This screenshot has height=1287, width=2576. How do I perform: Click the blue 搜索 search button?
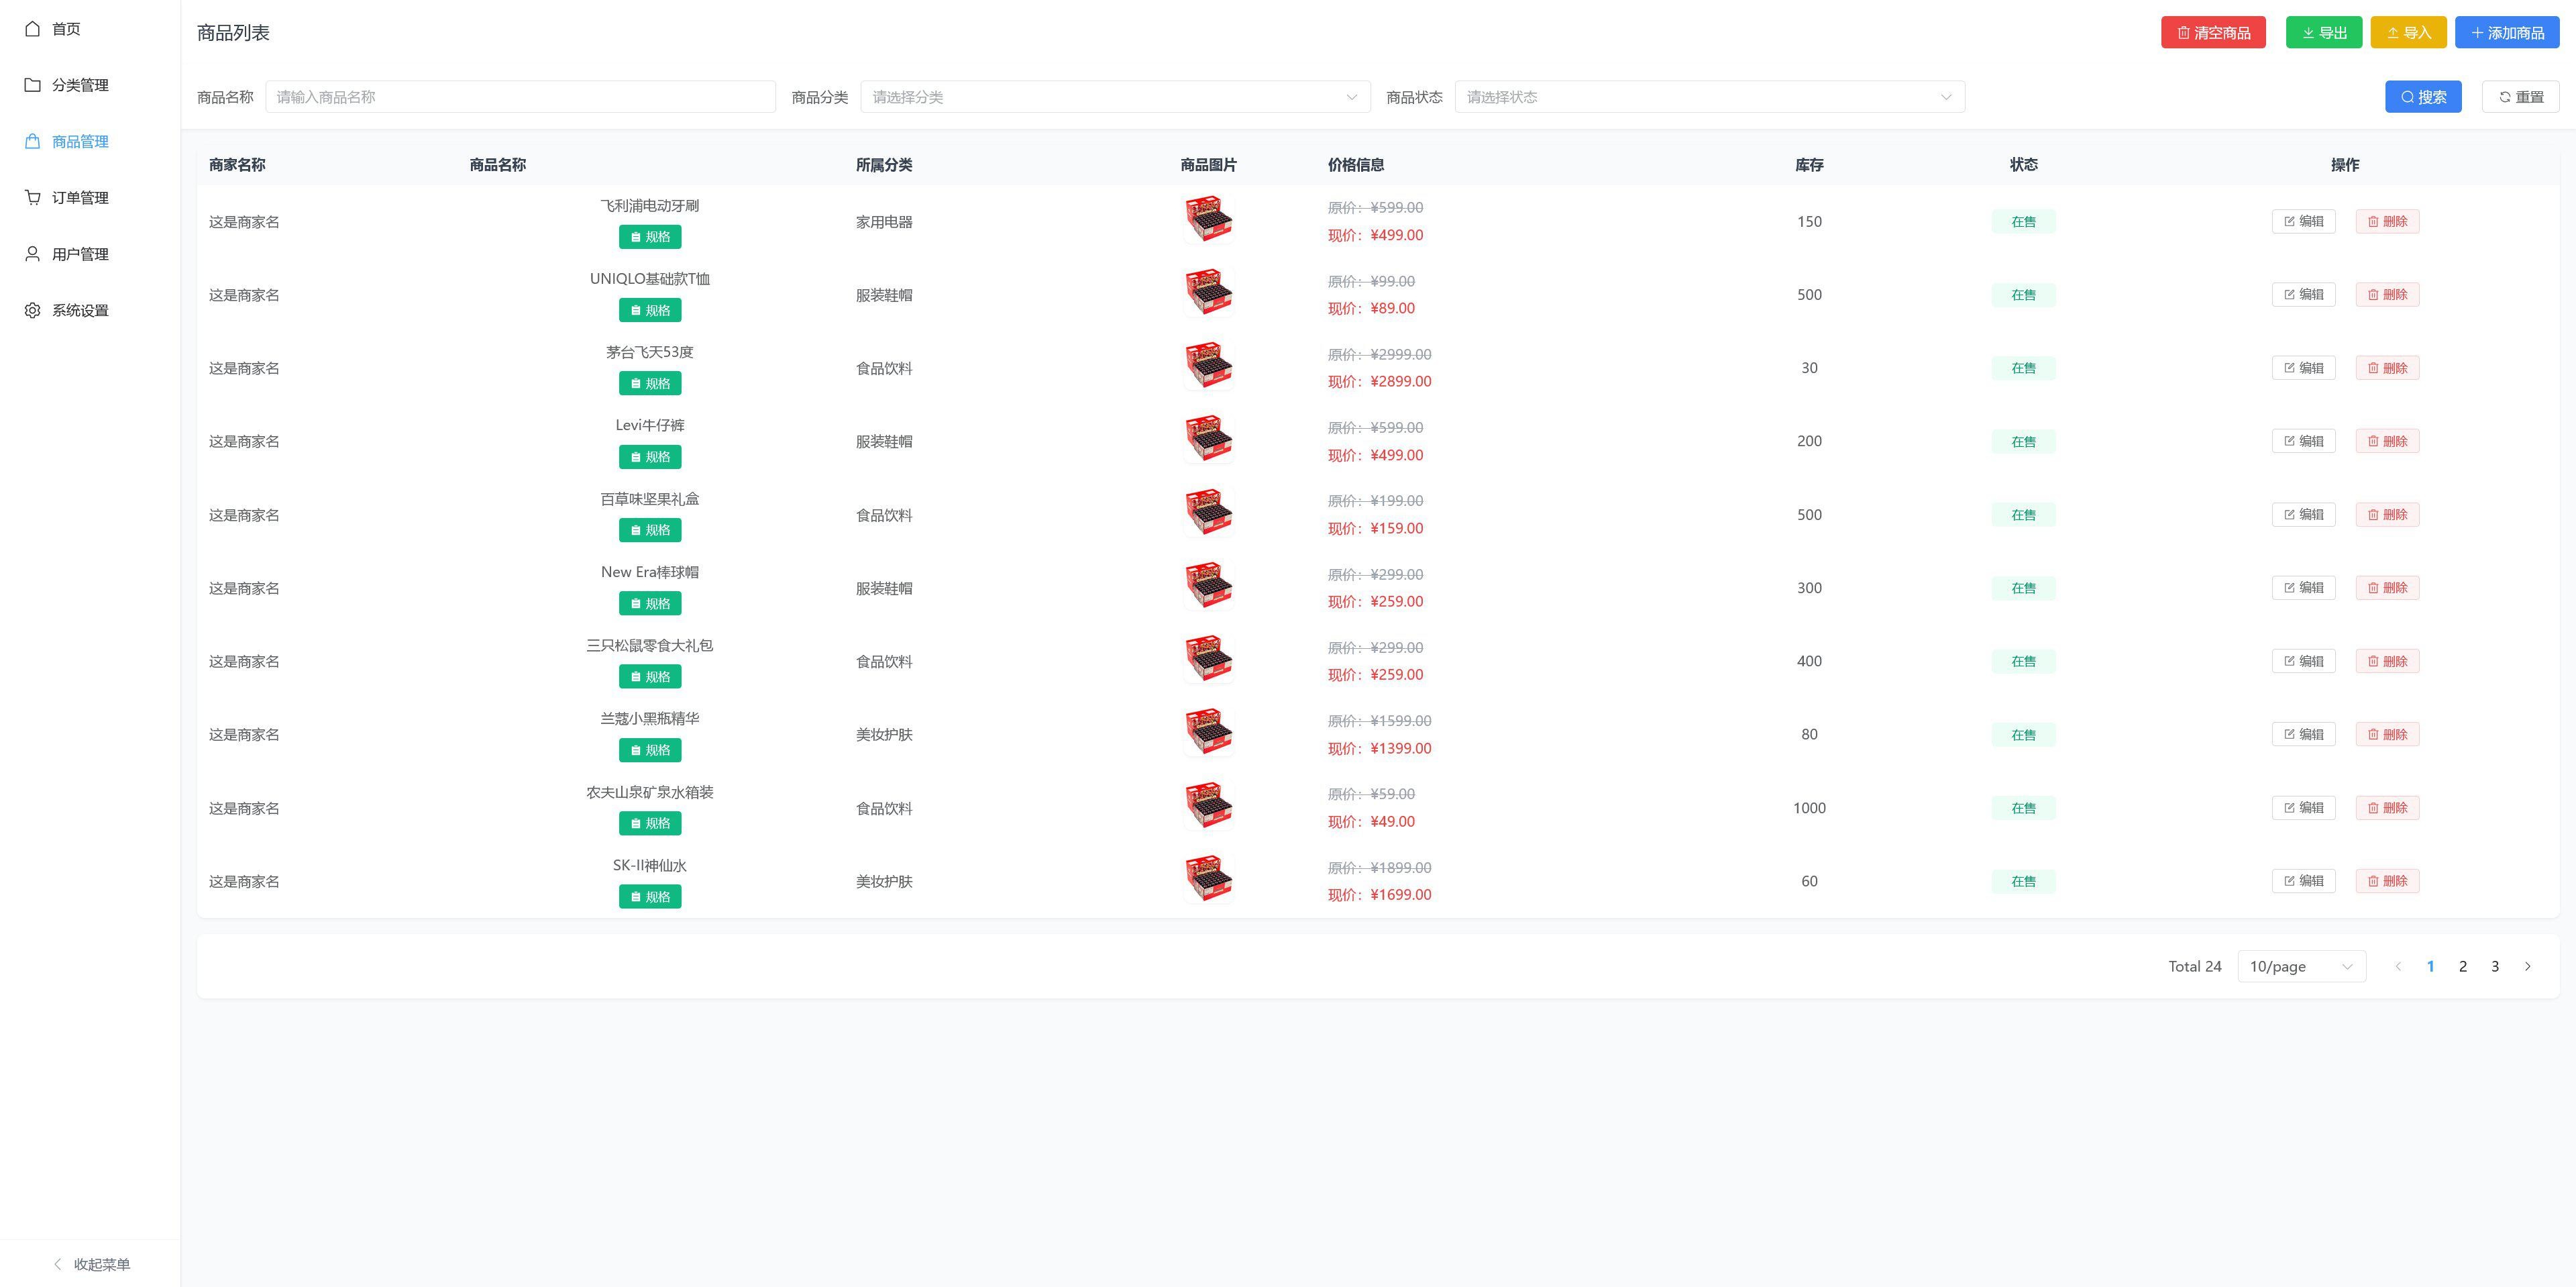(2422, 97)
